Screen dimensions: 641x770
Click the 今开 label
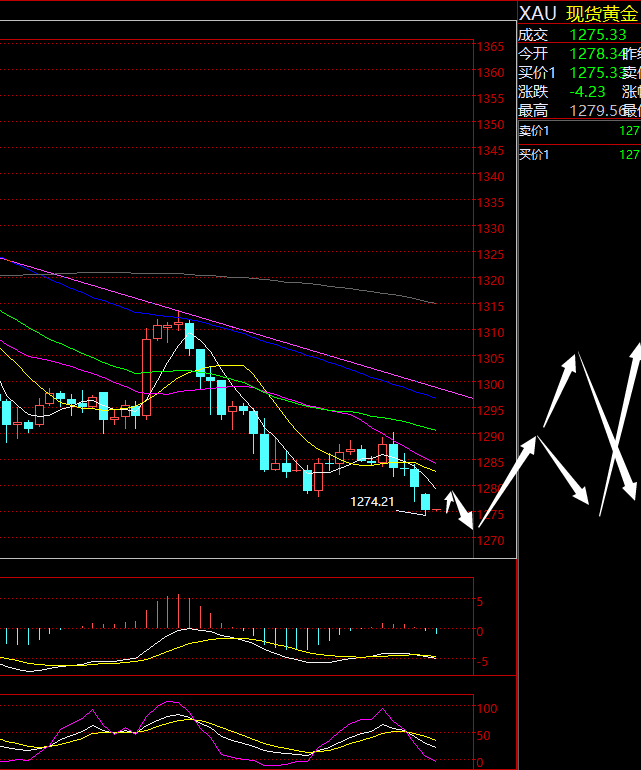(533, 54)
